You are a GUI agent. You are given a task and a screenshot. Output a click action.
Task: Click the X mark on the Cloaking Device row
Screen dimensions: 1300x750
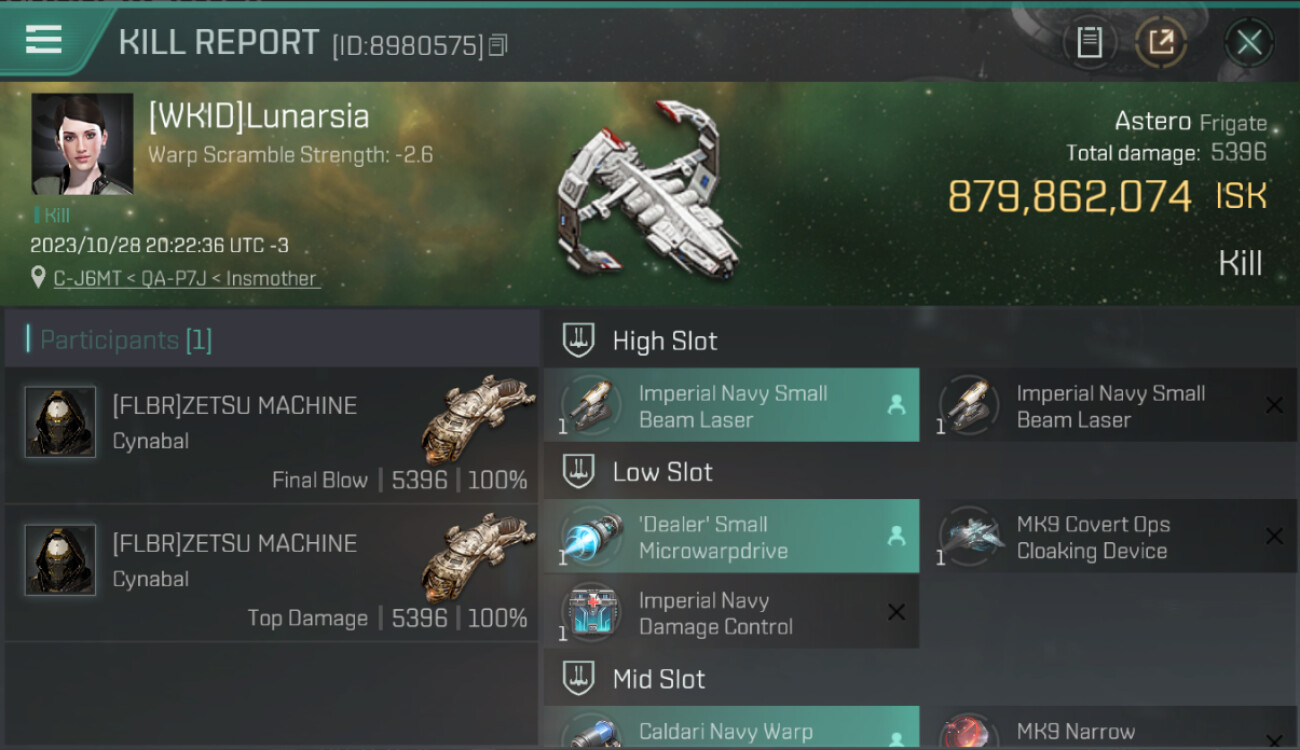(1274, 536)
